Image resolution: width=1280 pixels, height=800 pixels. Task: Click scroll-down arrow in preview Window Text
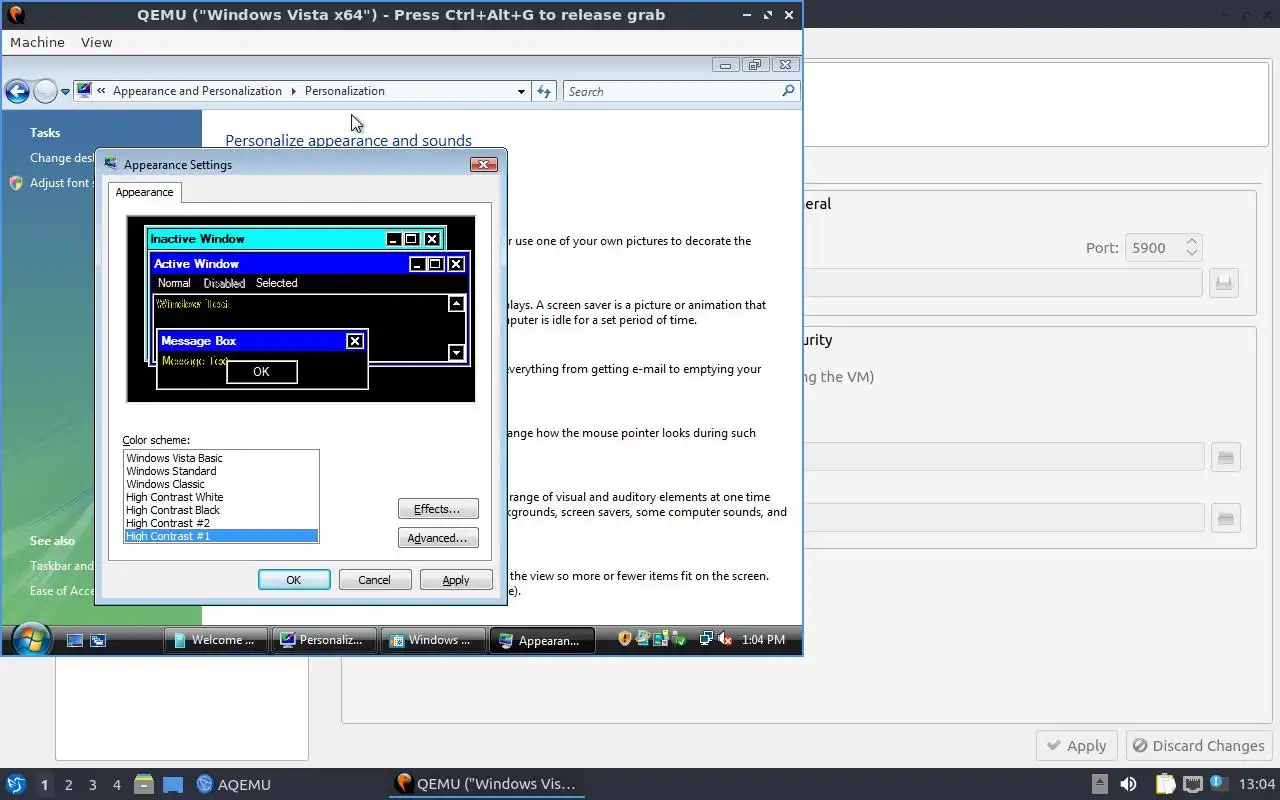pyautogui.click(x=456, y=352)
